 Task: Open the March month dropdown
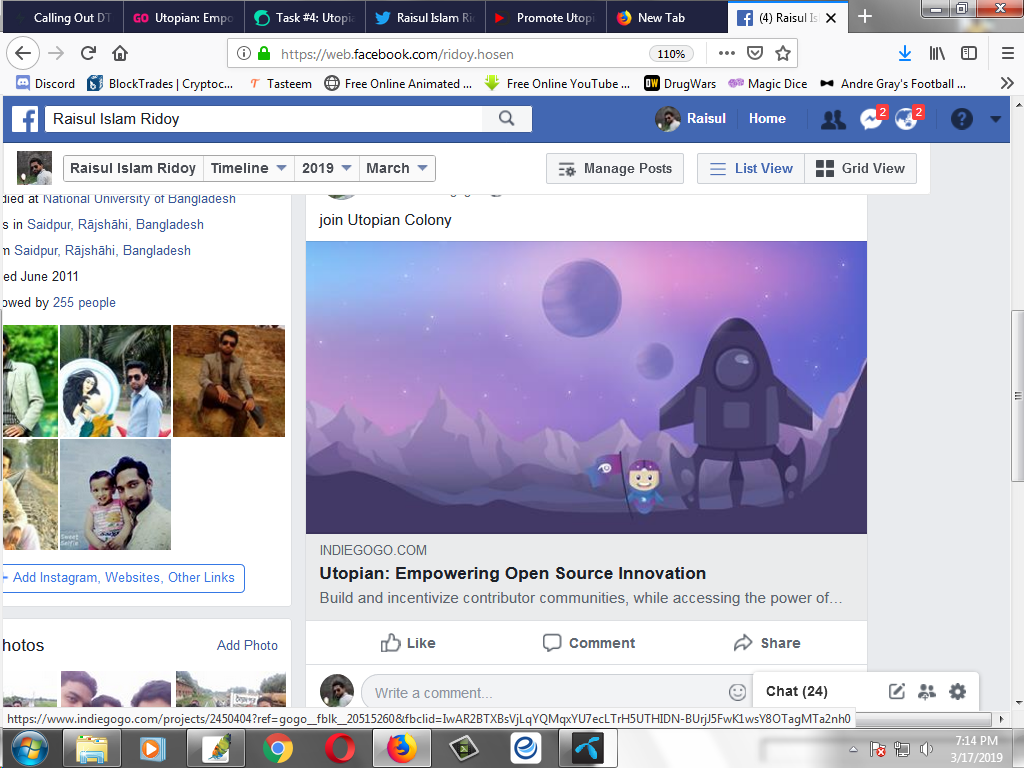point(396,168)
